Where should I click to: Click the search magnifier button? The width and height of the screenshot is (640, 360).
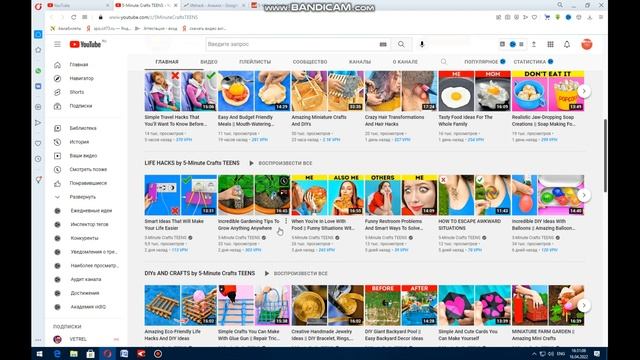[x=401, y=44]
